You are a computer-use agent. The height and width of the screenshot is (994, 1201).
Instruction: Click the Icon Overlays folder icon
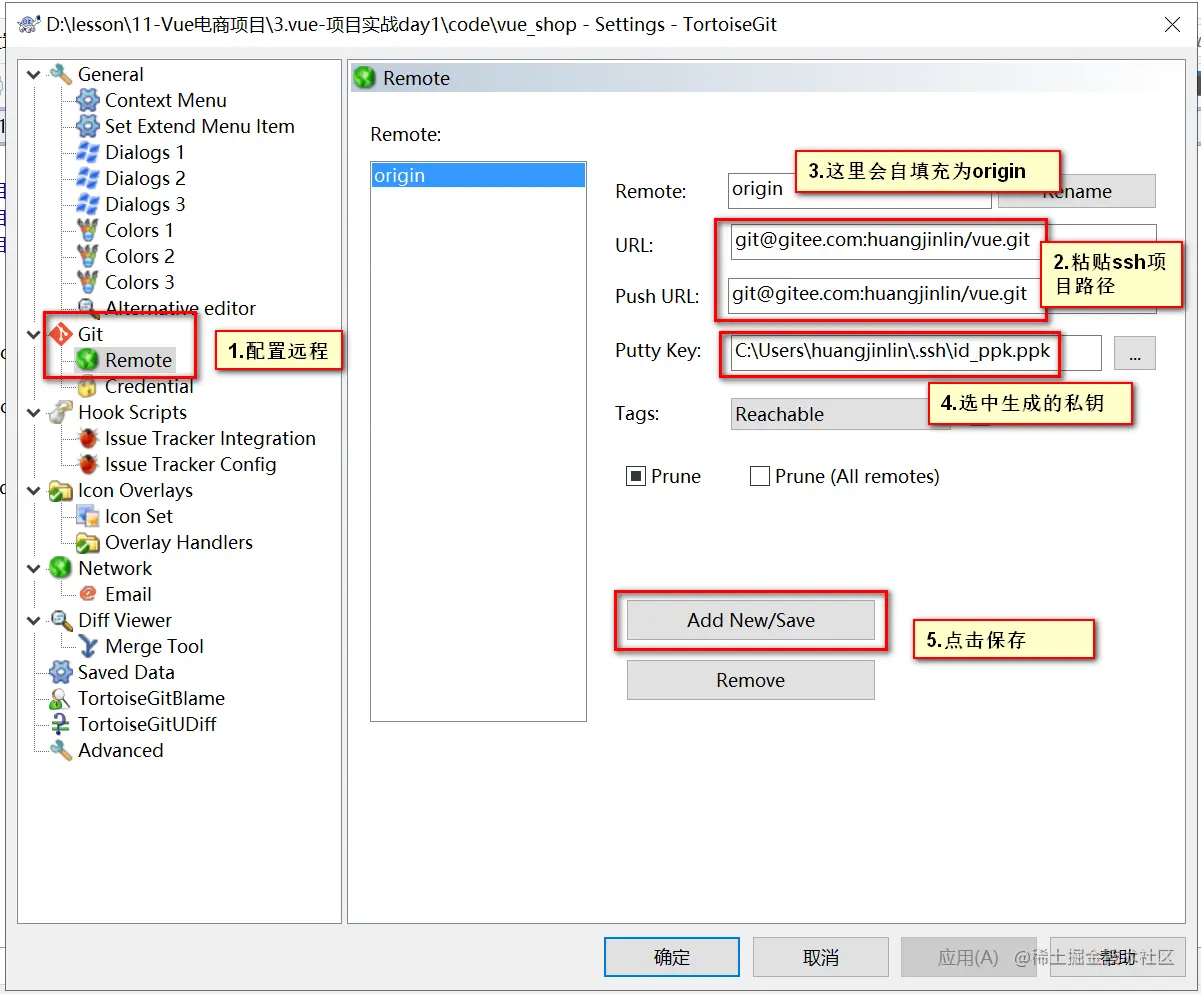coord(61,490)
